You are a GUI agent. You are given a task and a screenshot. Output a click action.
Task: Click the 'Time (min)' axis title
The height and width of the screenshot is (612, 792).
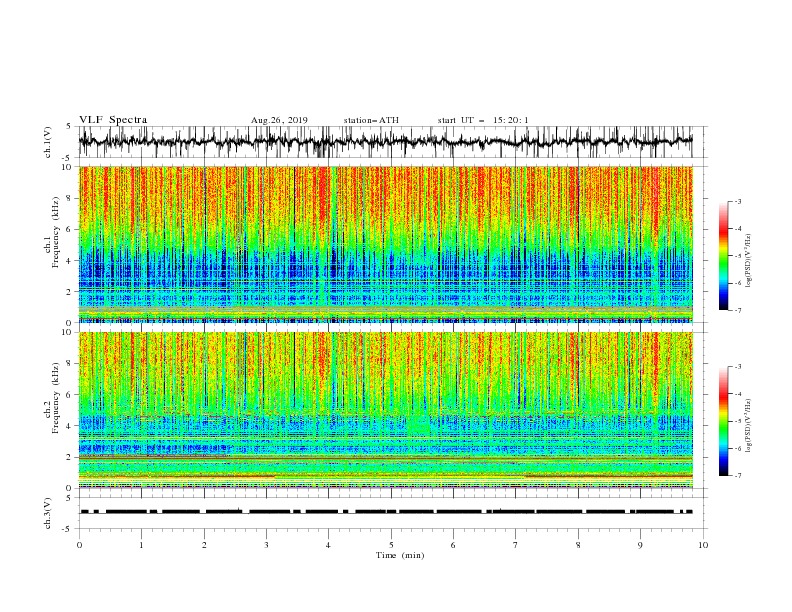point(400,555)
